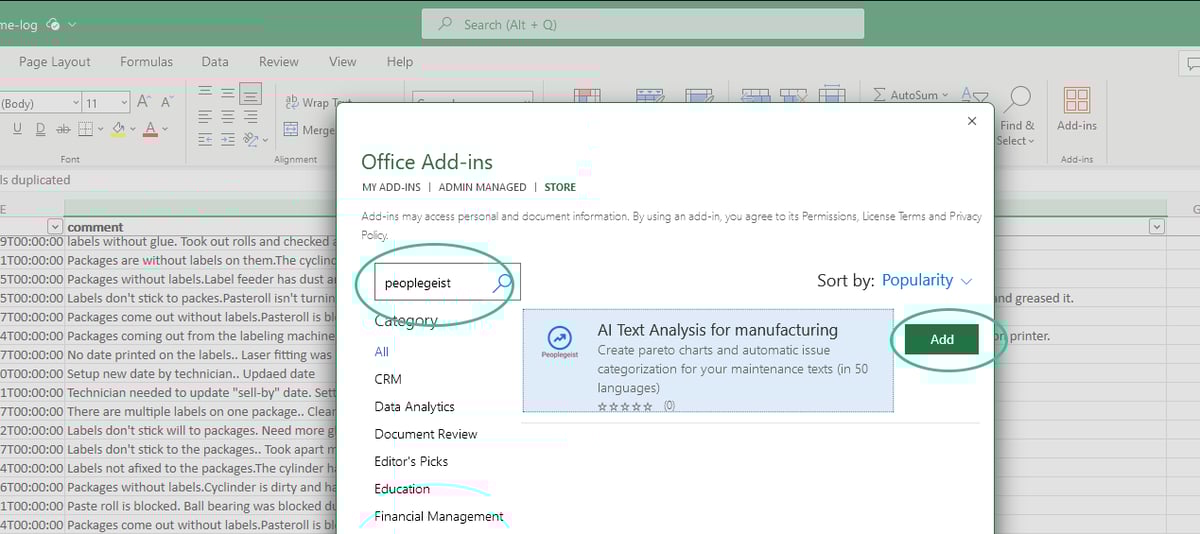Toggle strikethrough formatting
This screenshot has width=1200, height=534.
(x=63, y=129)
